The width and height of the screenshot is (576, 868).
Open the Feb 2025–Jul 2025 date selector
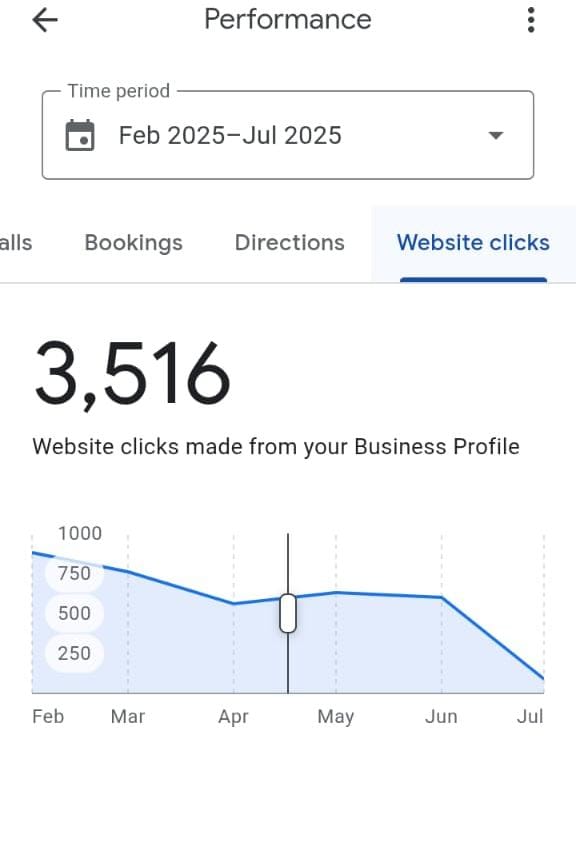(288, 135)
